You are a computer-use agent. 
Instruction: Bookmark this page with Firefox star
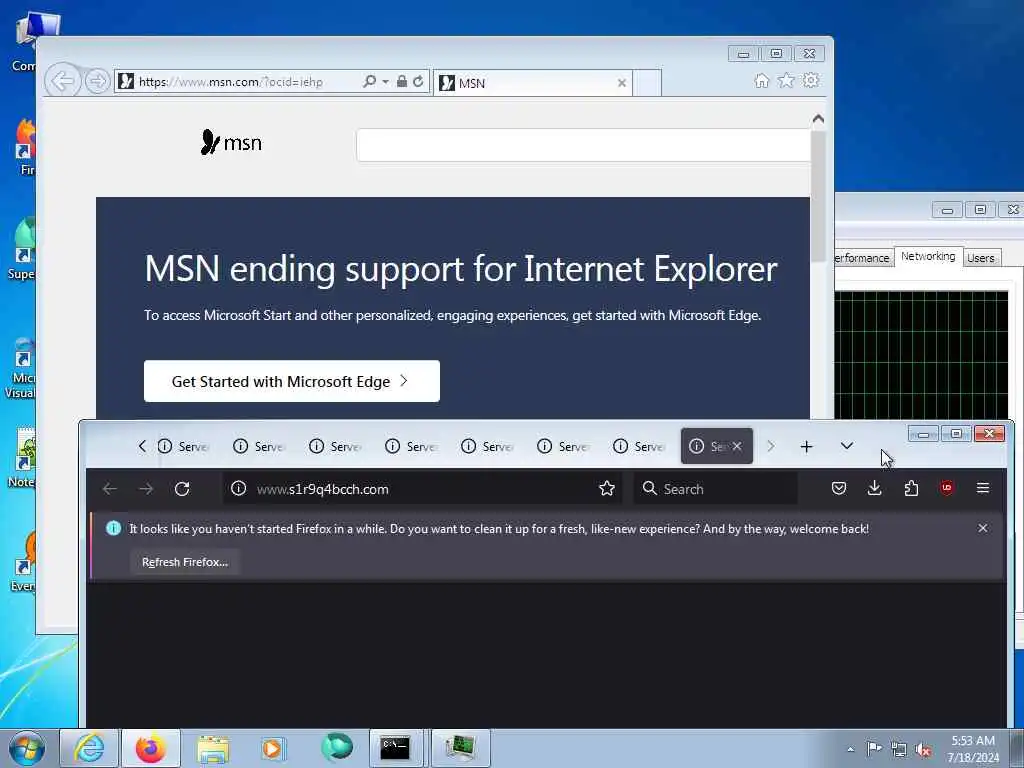pos(607,488)
